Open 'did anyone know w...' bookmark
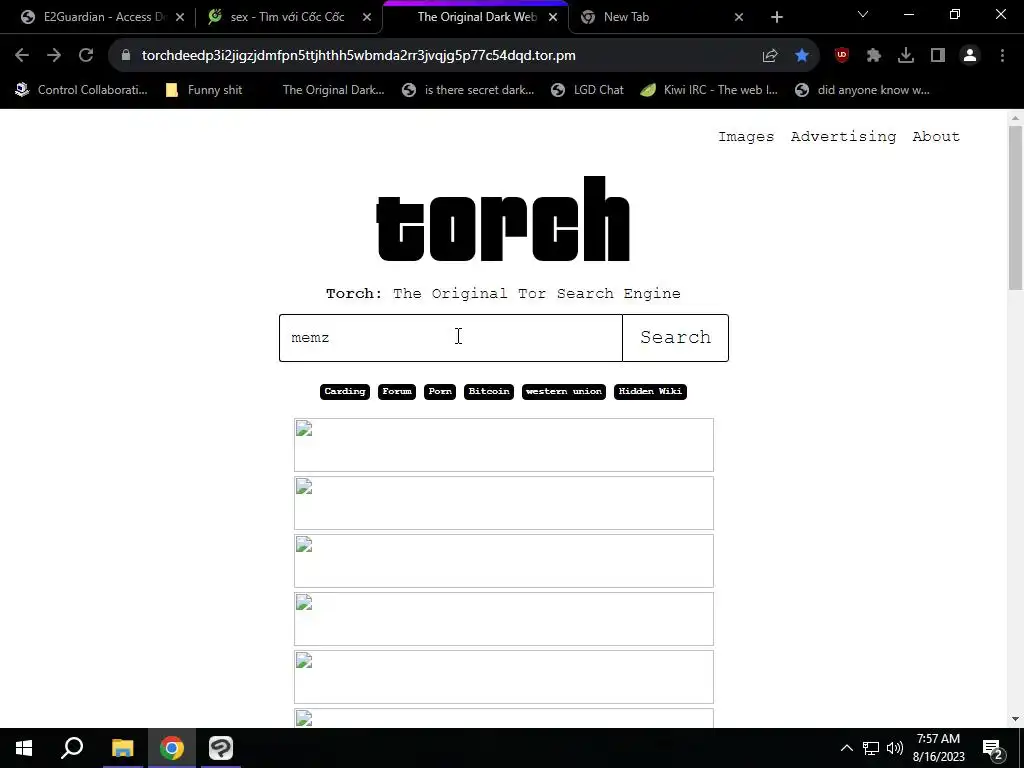This screenshot has height=768, width=1024. [x=862, y=90]
